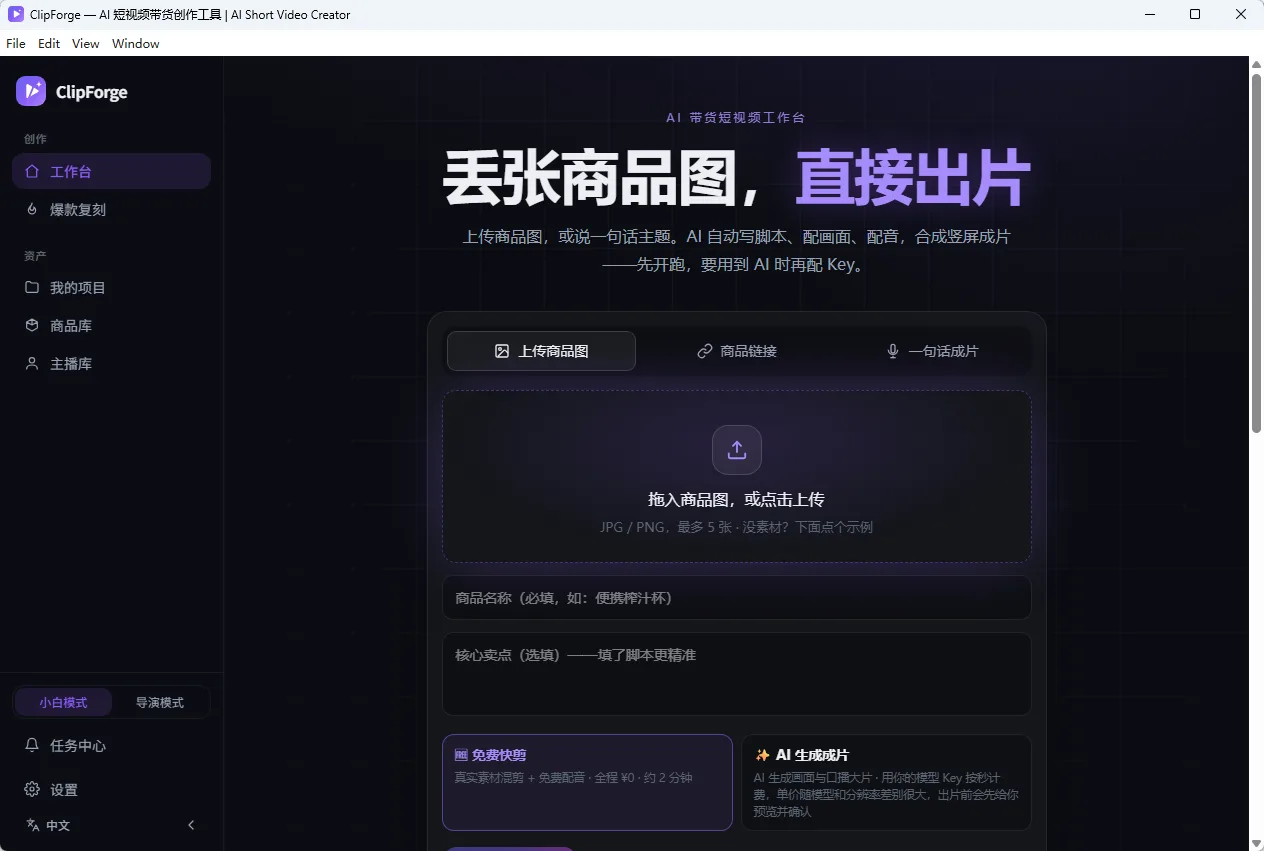
Task: Click the bell icon beside 任务中心
Action: 32,745
